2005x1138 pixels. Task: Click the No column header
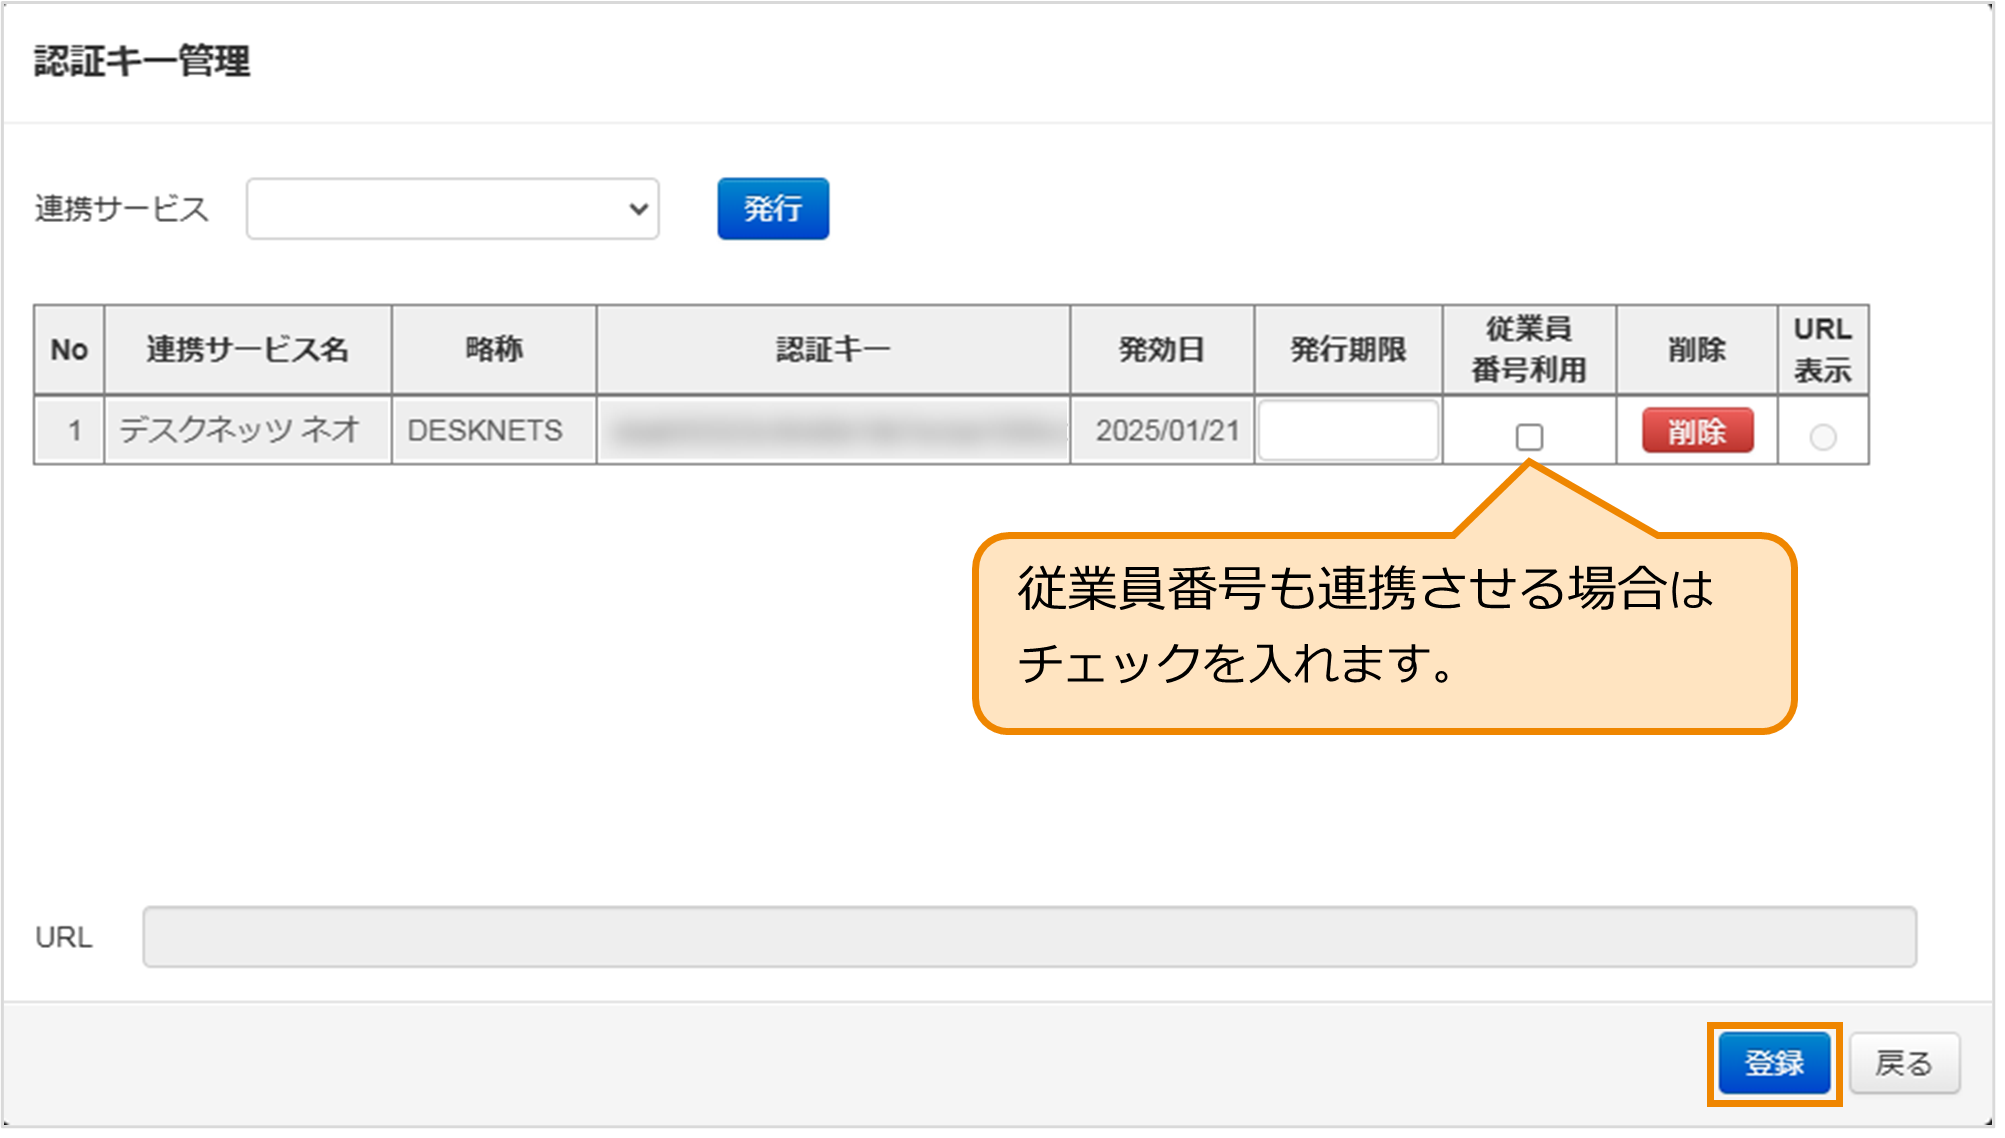click(67, 349)
